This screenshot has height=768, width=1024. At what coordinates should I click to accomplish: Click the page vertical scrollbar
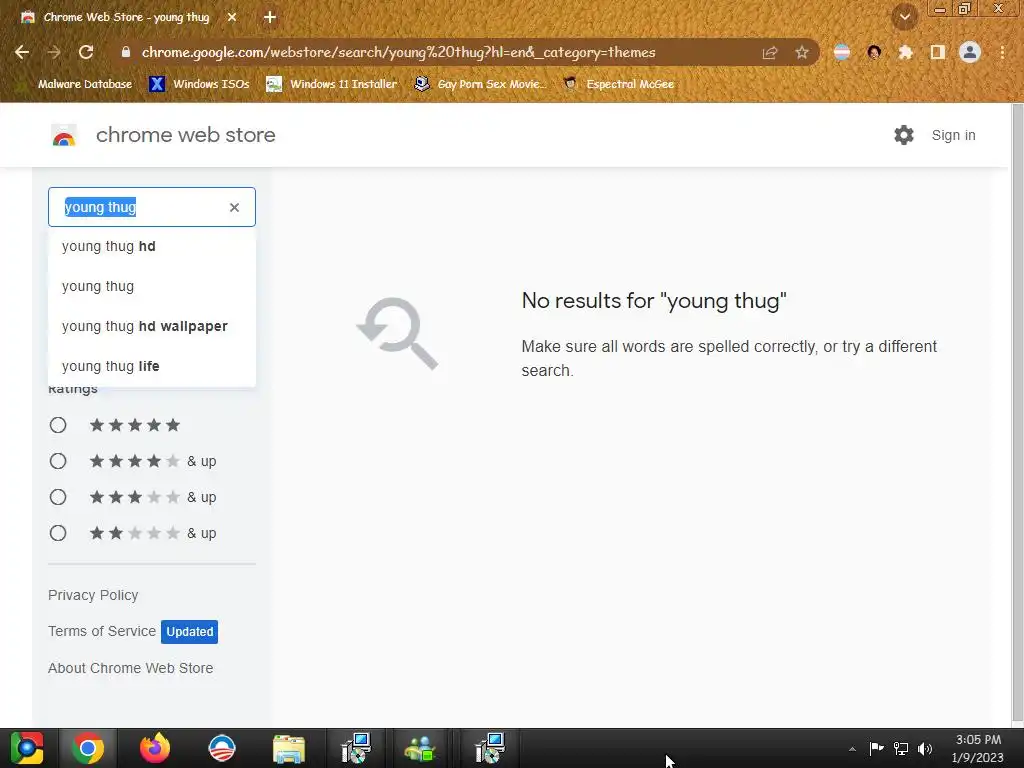click(x=1017, y=411)
